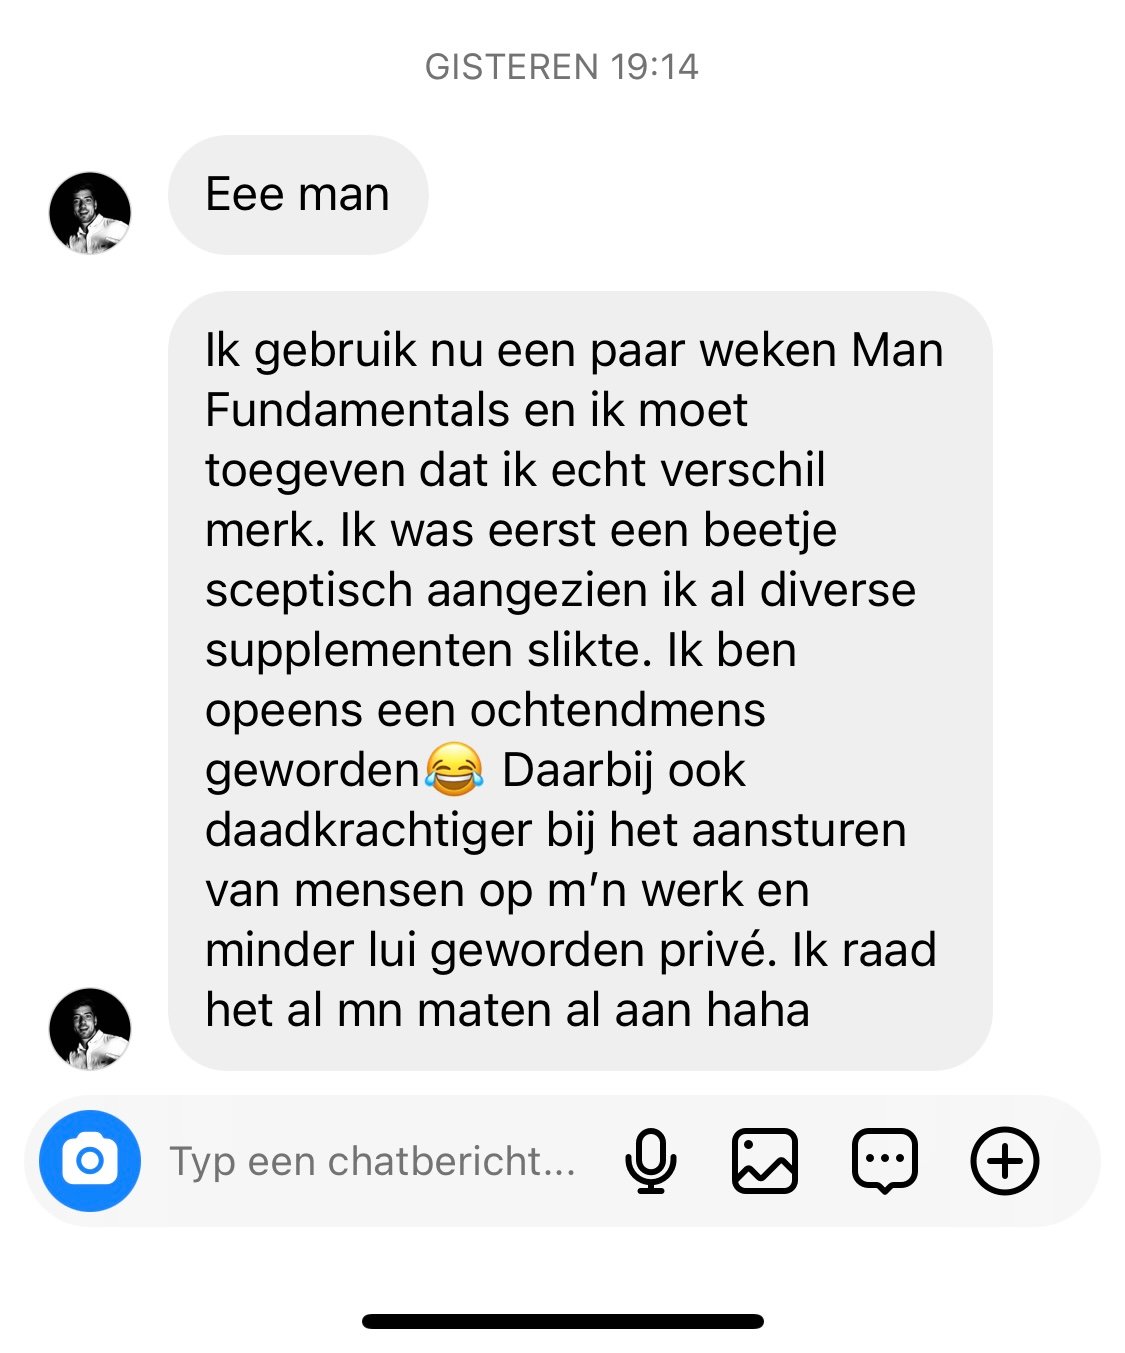This screenshot has height=1353, width=1125.
Task: Select the 'Eee man' message bubble
Action: coord(298,195)
